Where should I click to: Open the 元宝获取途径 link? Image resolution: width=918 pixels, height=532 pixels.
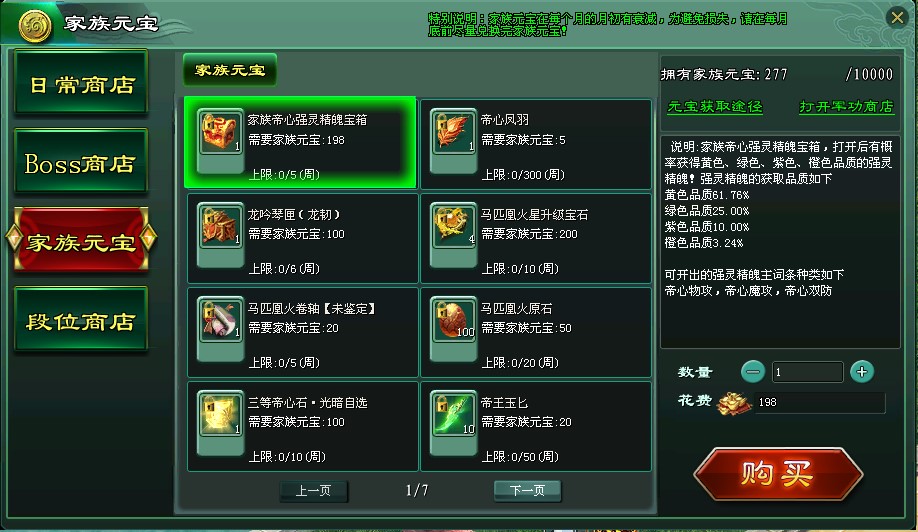pos(714,107)
